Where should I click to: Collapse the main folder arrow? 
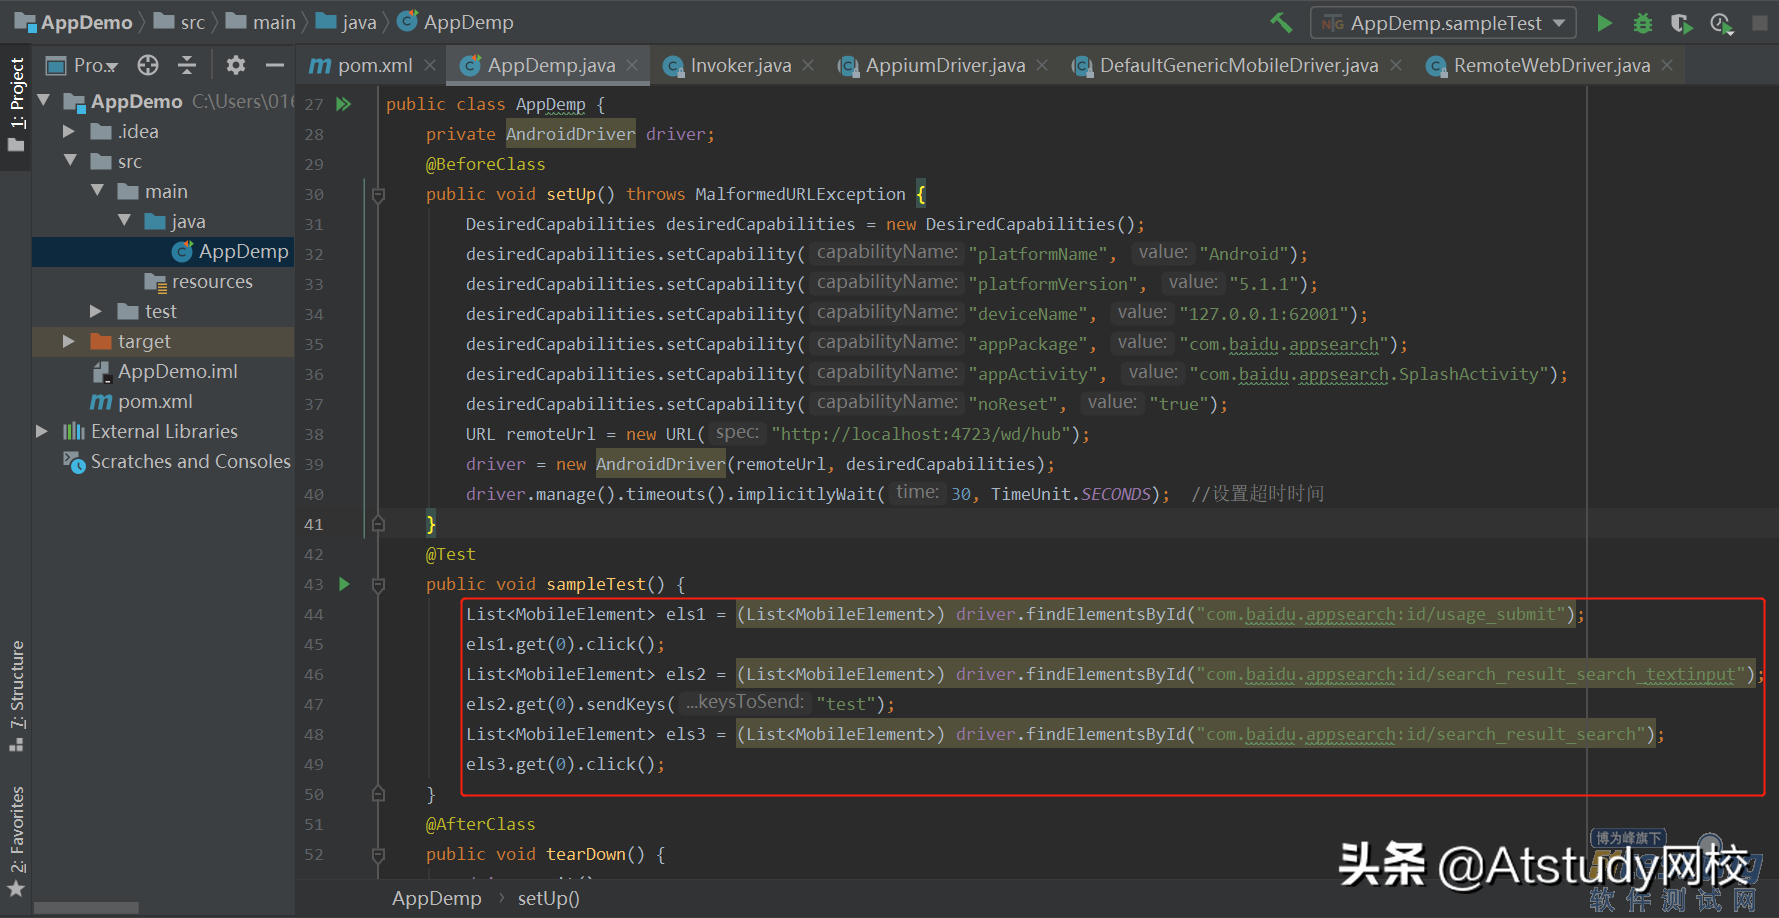coord(97,191)
